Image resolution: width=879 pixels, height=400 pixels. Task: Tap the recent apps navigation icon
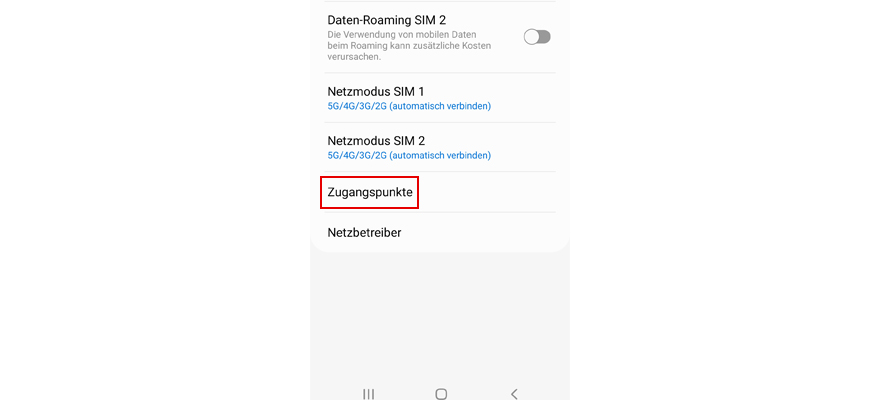[368, 394]
